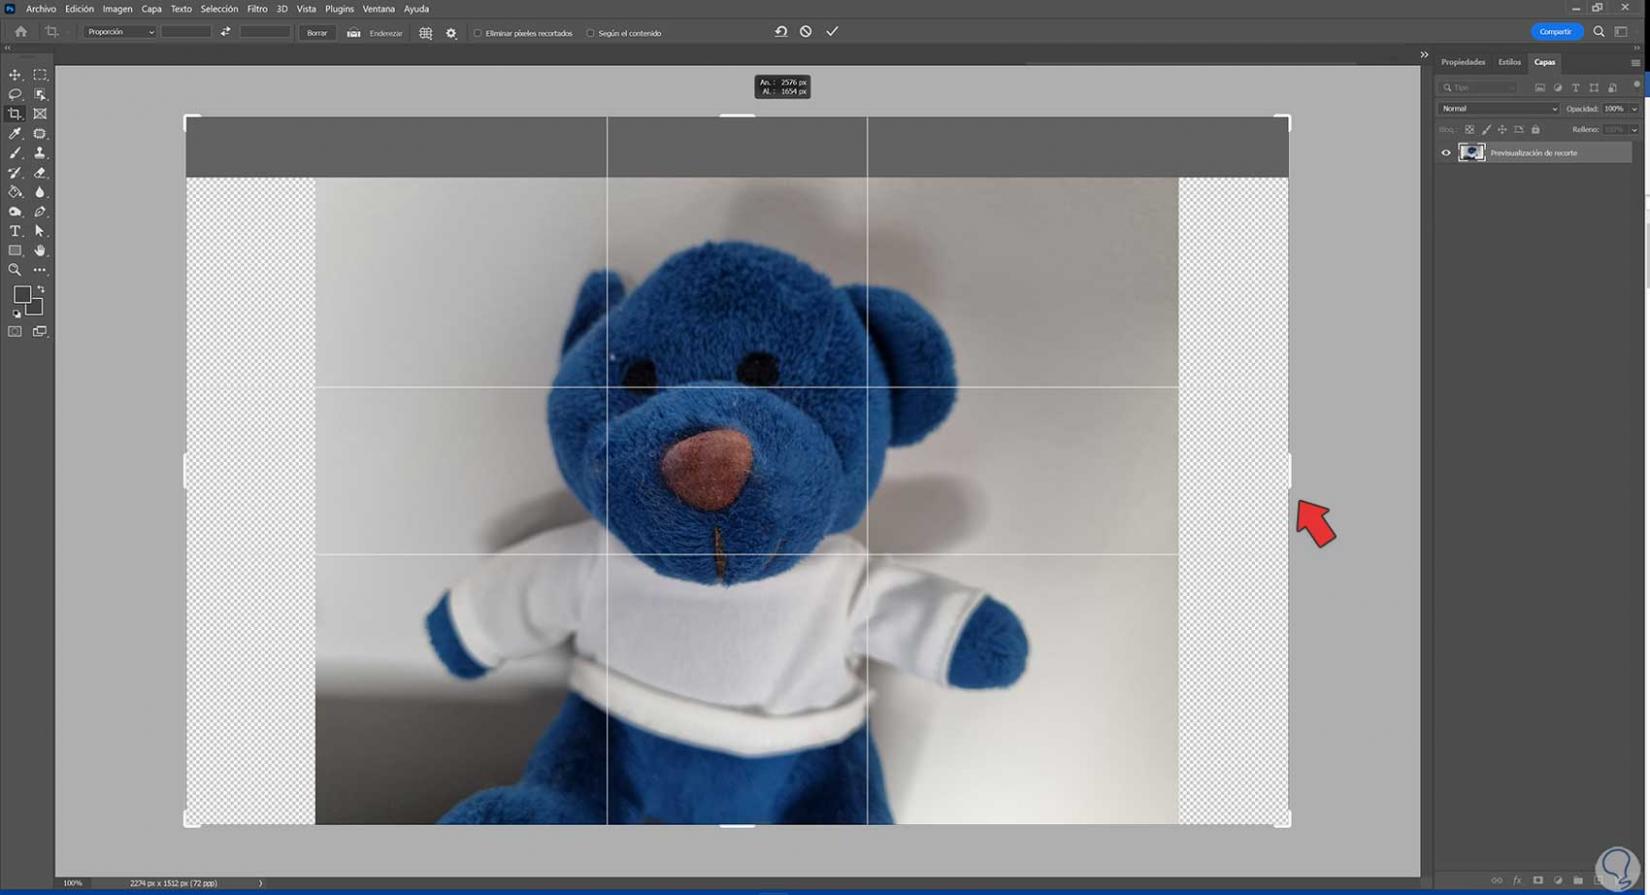This screenshot has height=895, width=1650.
Task: Change the screen mode
Action: 40,332
